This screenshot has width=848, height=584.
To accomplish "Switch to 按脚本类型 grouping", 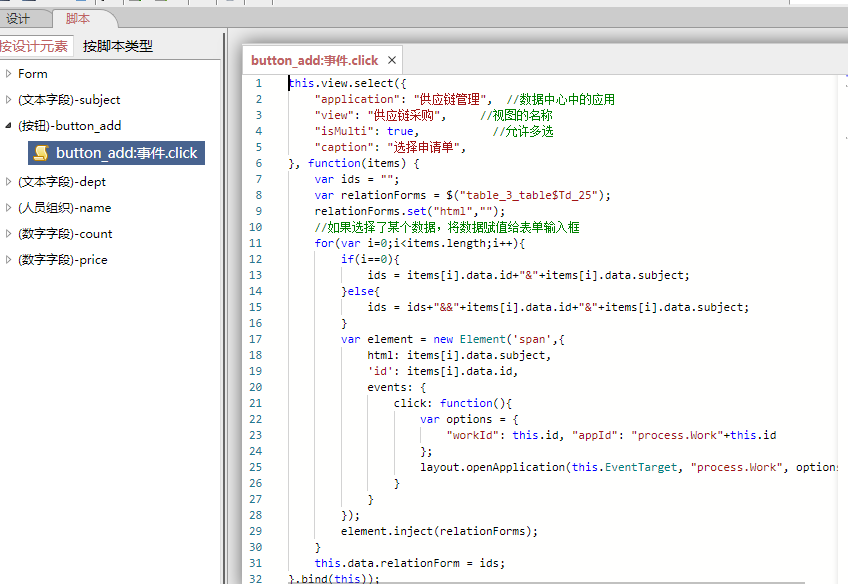I will tap(118, 46).
